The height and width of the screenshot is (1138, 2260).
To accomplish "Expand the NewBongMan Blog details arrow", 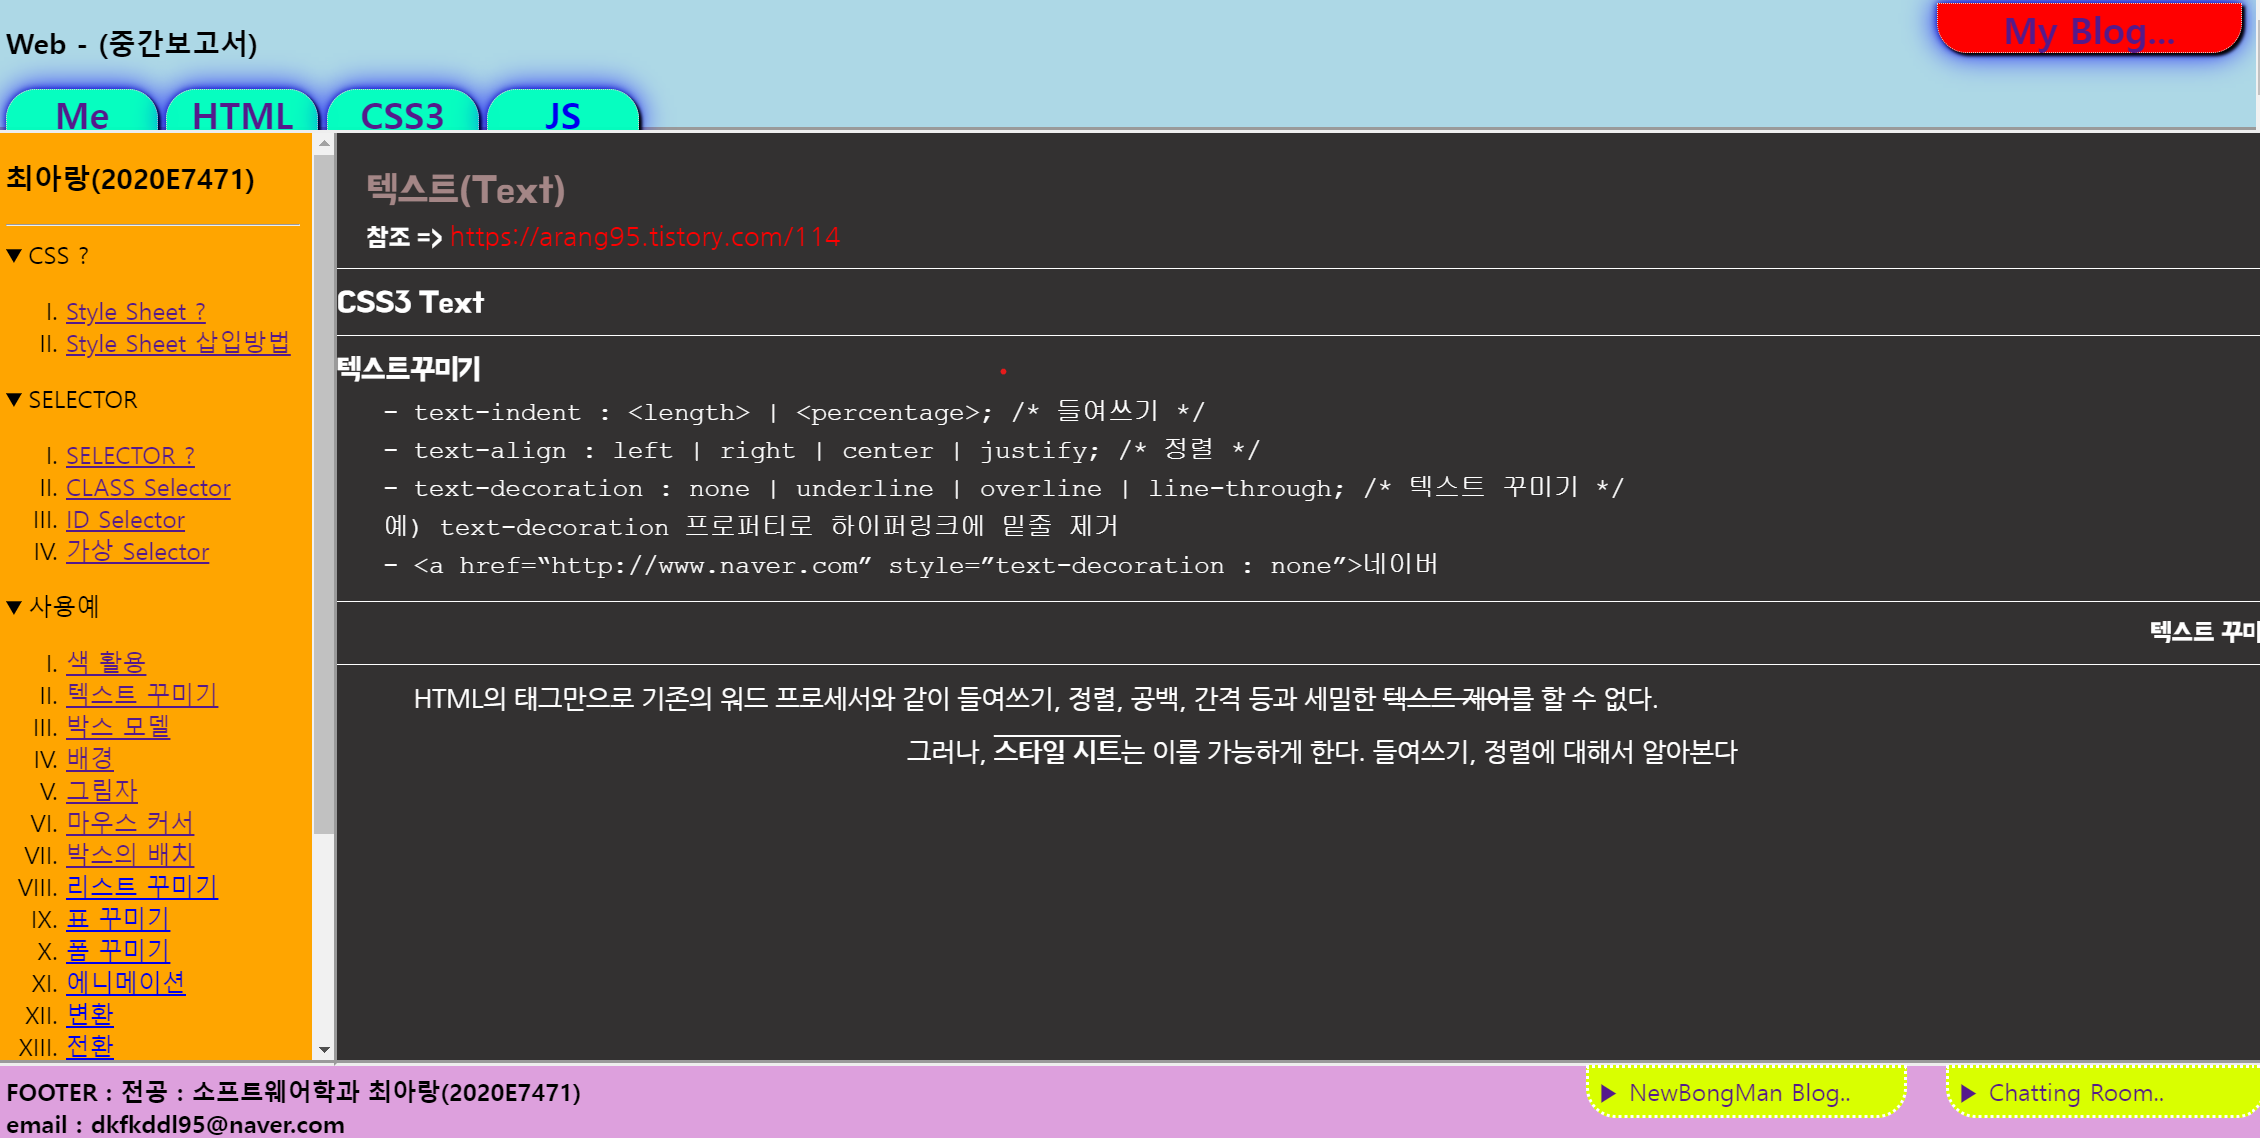I will pos(1609,1093).
